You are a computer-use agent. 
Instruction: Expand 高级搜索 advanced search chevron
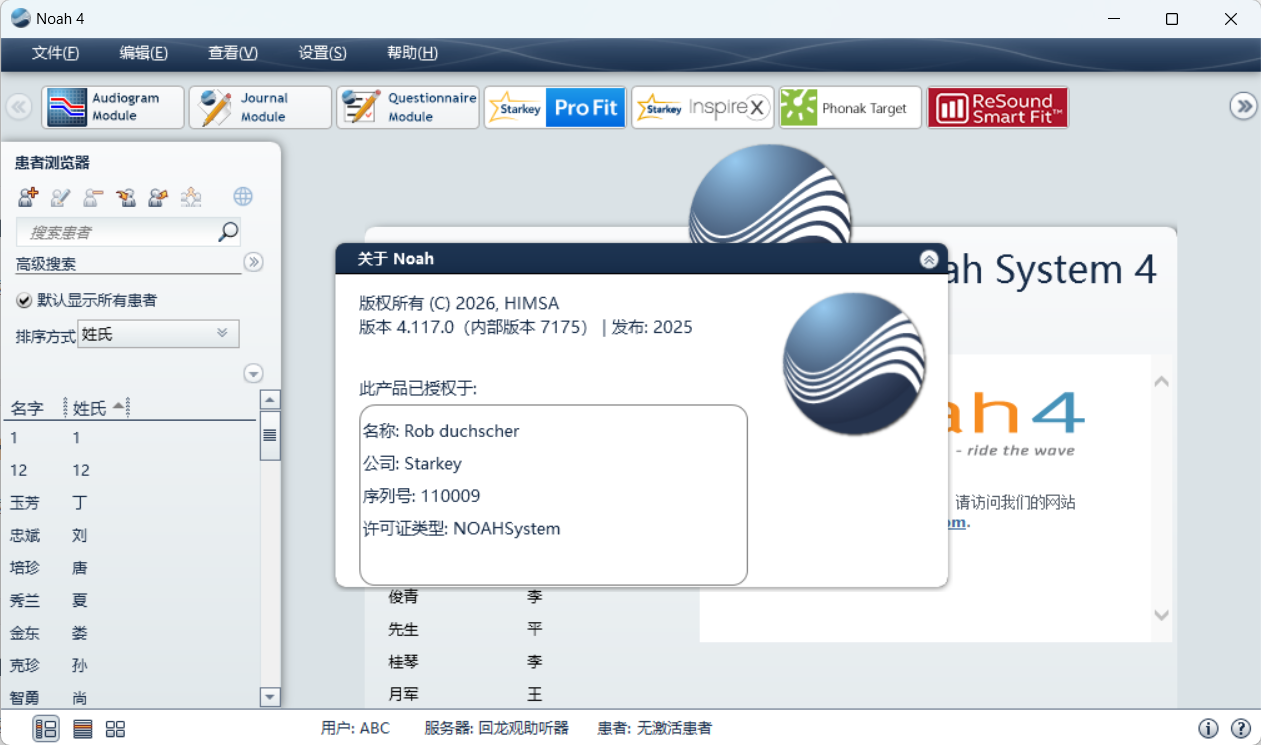pos(253,262)
